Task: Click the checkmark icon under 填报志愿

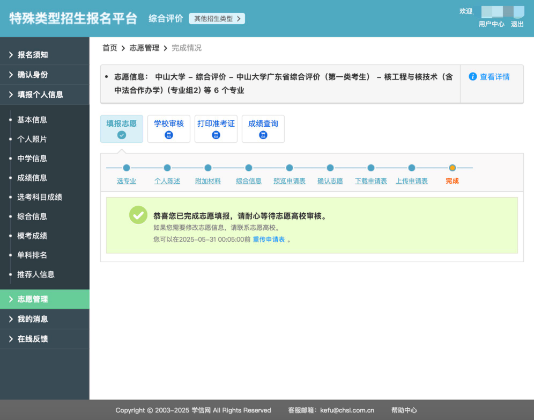Action: coord(122,135)
